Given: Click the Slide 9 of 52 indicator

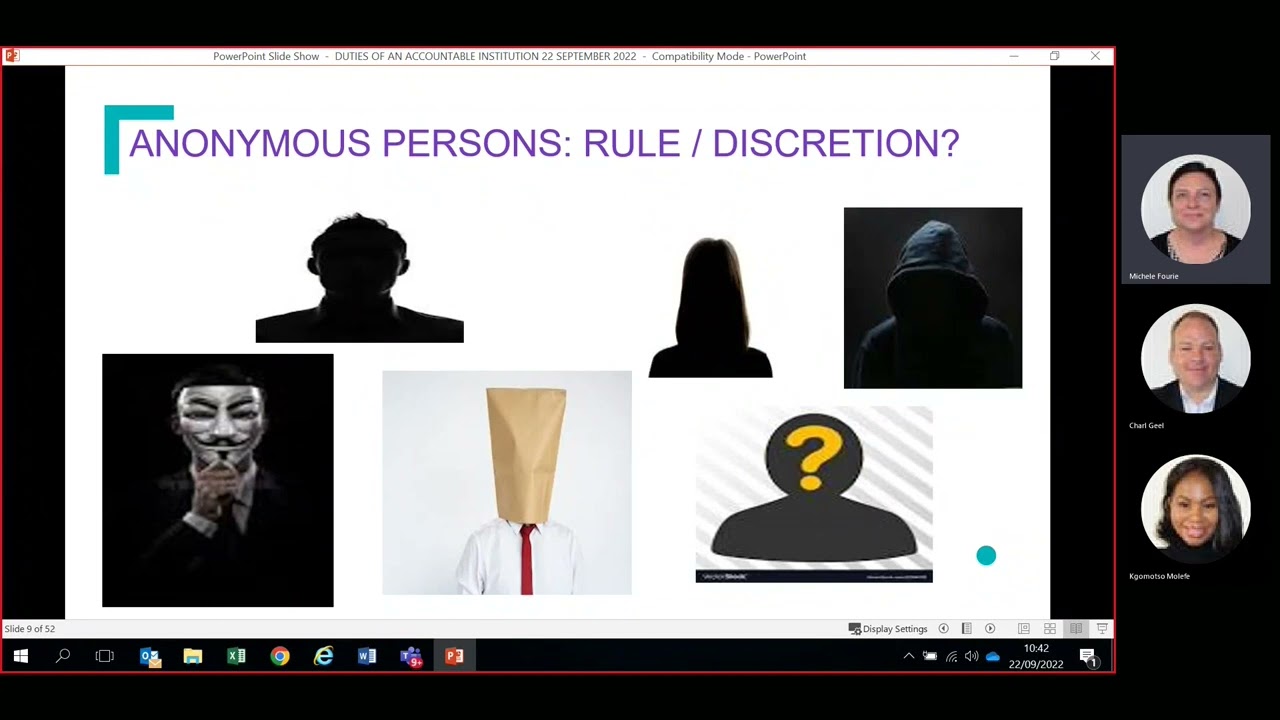Looking at the screenshot, I should [30, 629].
